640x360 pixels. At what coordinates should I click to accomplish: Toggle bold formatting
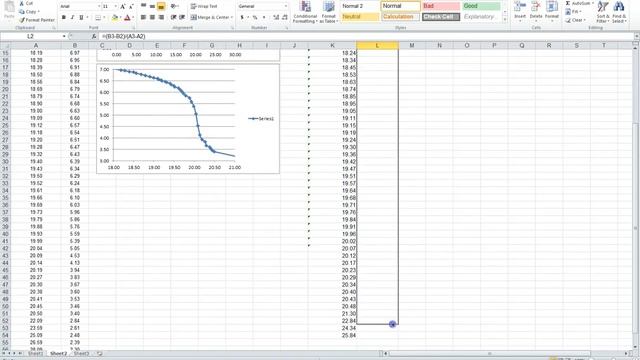[x=64, y=18]
